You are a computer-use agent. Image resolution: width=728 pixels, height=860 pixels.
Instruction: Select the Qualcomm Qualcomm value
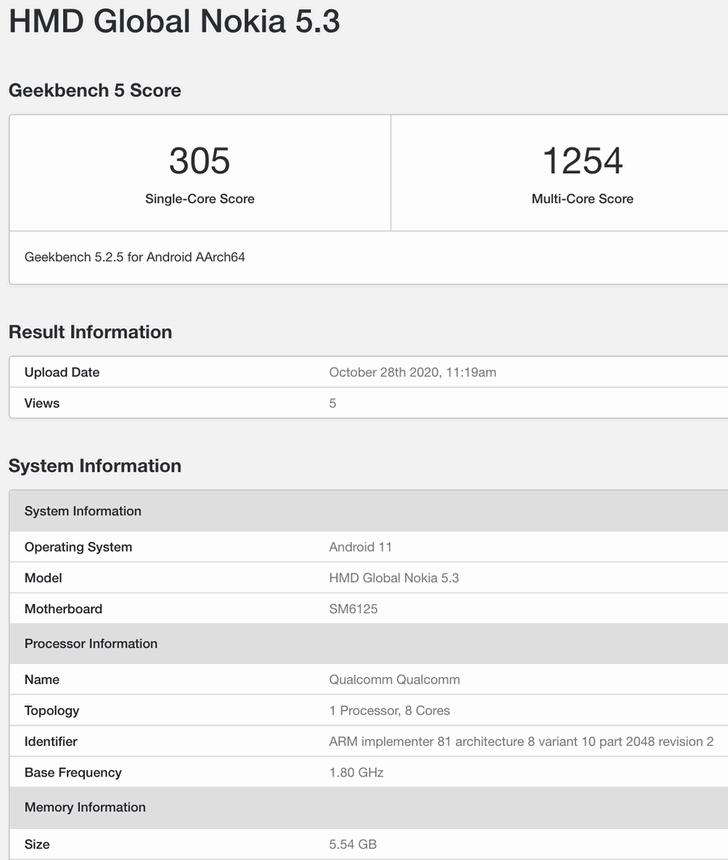coord(394,680)
